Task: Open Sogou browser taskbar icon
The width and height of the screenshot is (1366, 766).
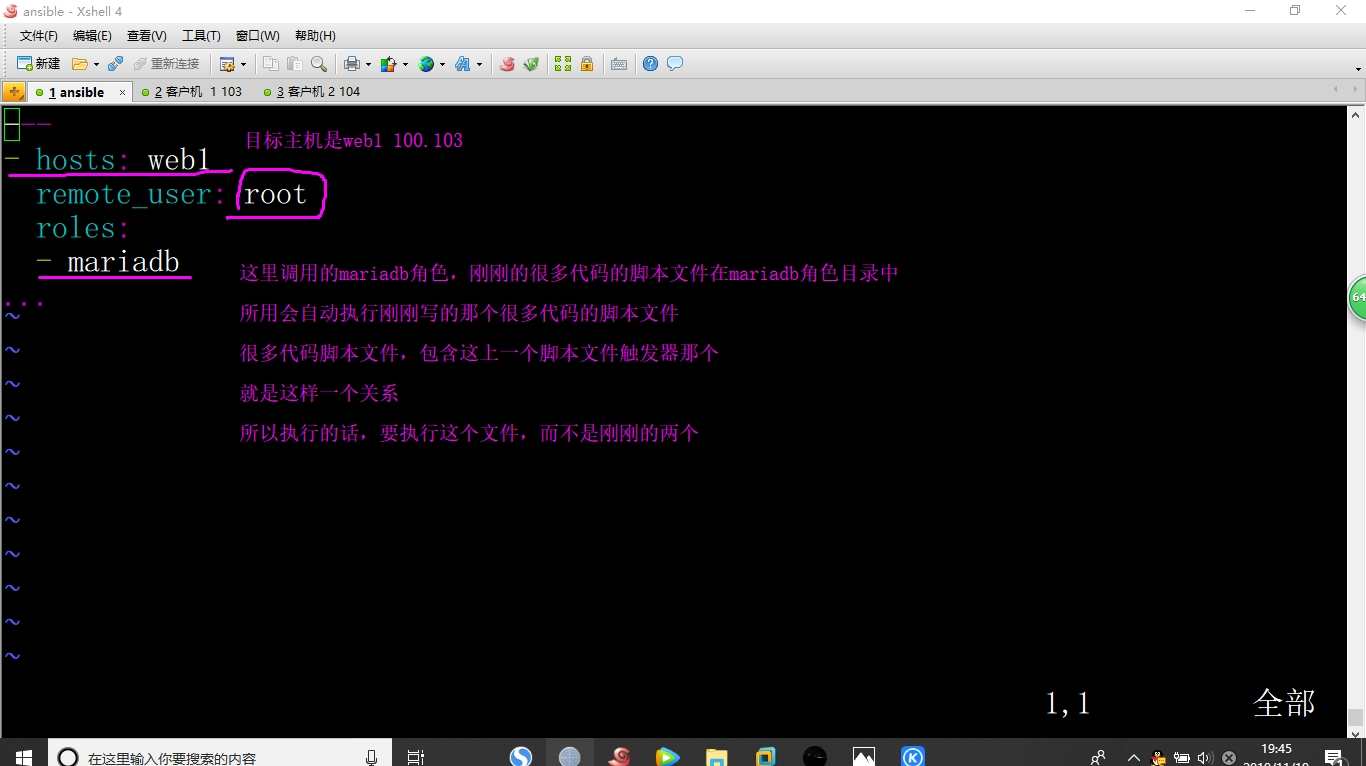Action: coord(521,757)
